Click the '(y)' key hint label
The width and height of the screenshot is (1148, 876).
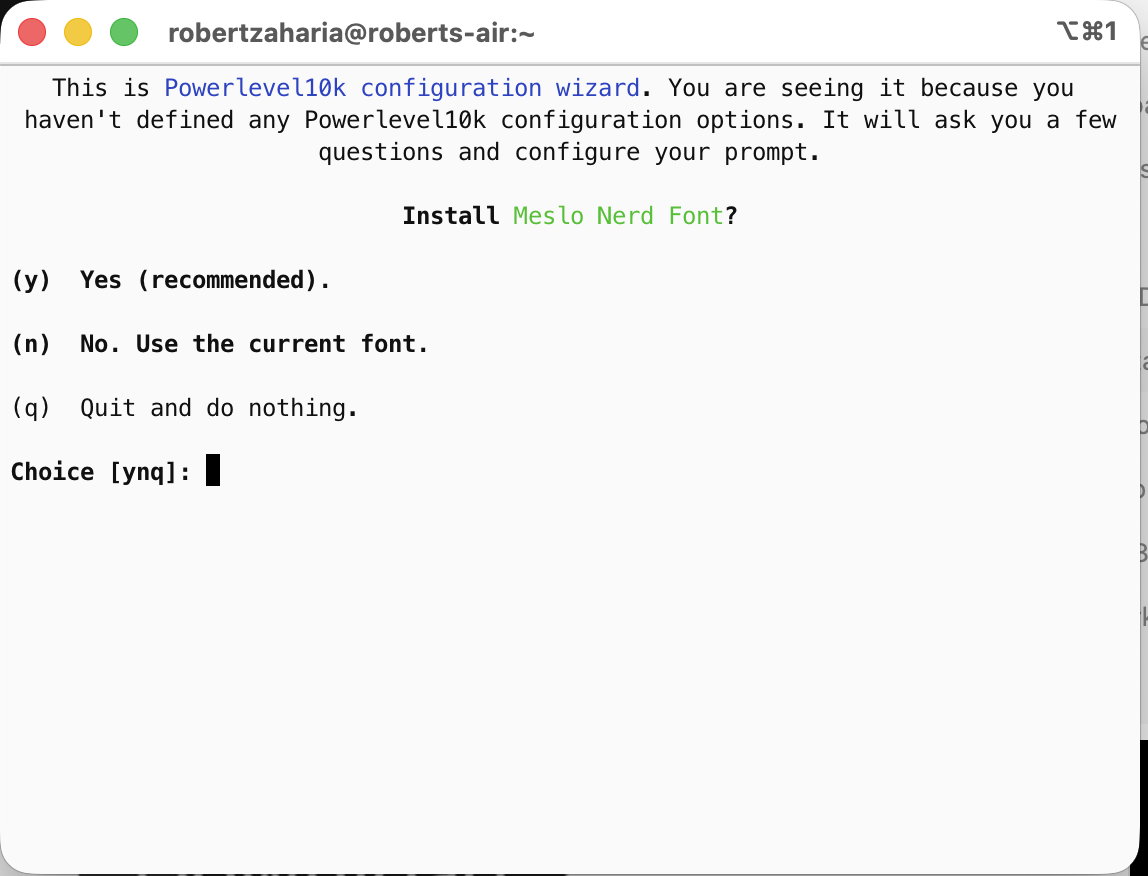point(31,280)
